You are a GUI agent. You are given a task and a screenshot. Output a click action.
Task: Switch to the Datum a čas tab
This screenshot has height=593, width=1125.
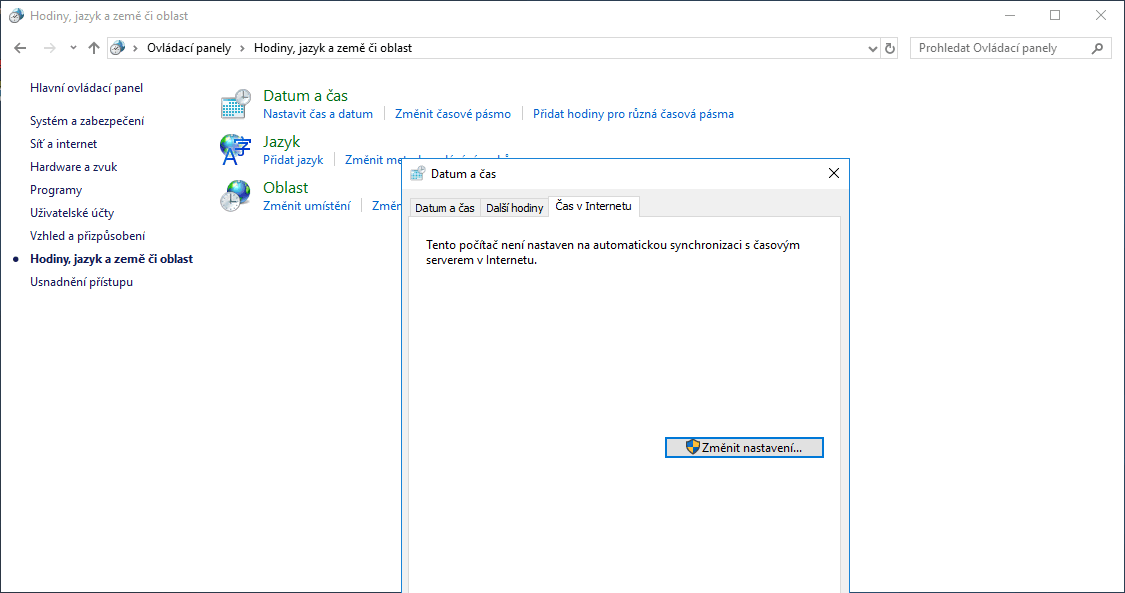(444, 208)
